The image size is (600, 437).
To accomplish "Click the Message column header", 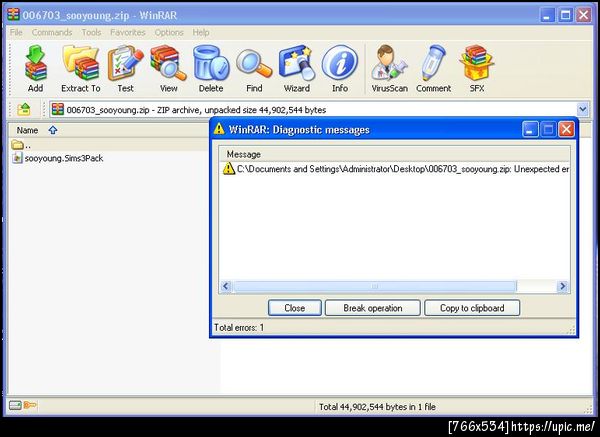I will (394, 154).
